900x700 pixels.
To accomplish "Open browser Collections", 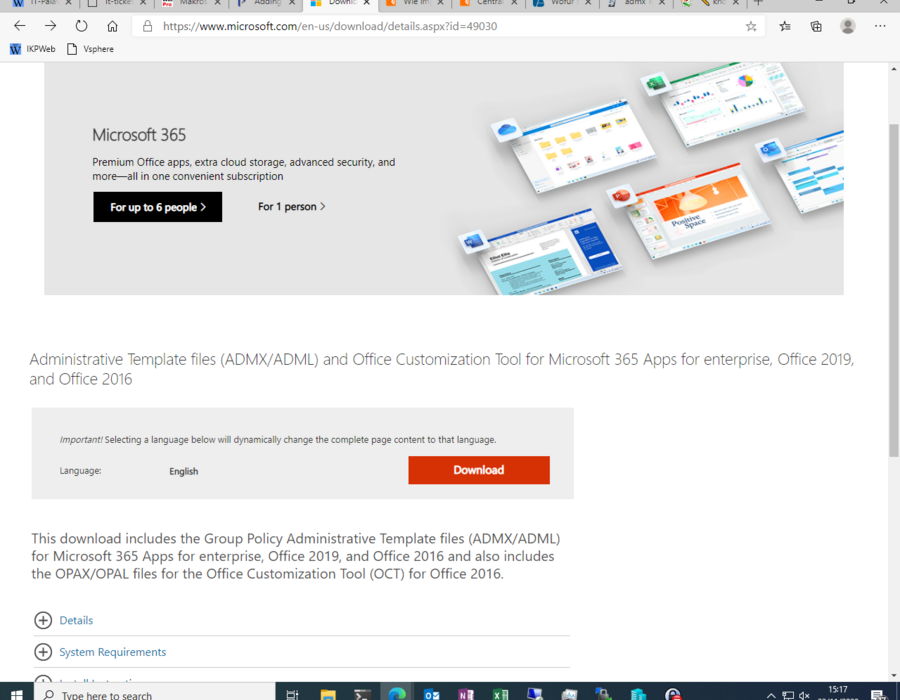I will point(816,26).
